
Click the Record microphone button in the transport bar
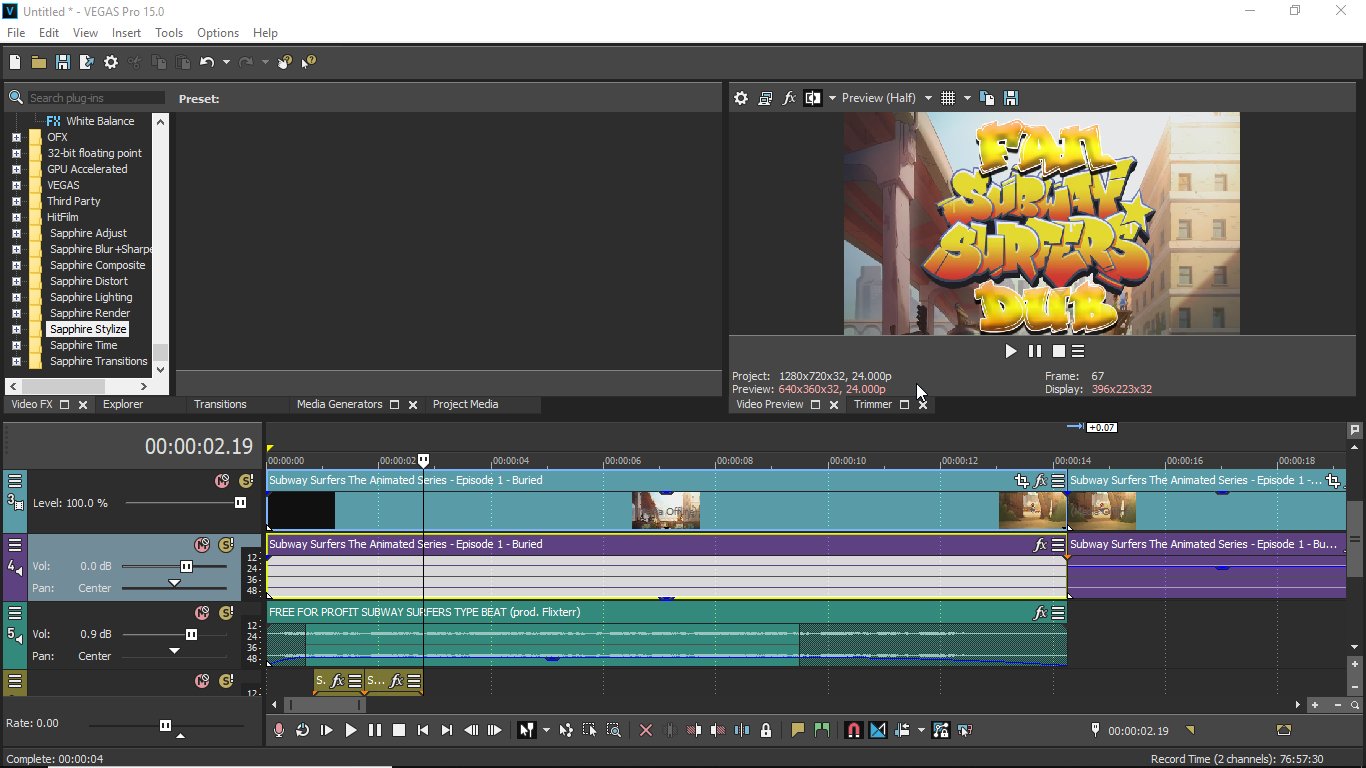coord(279,731)
